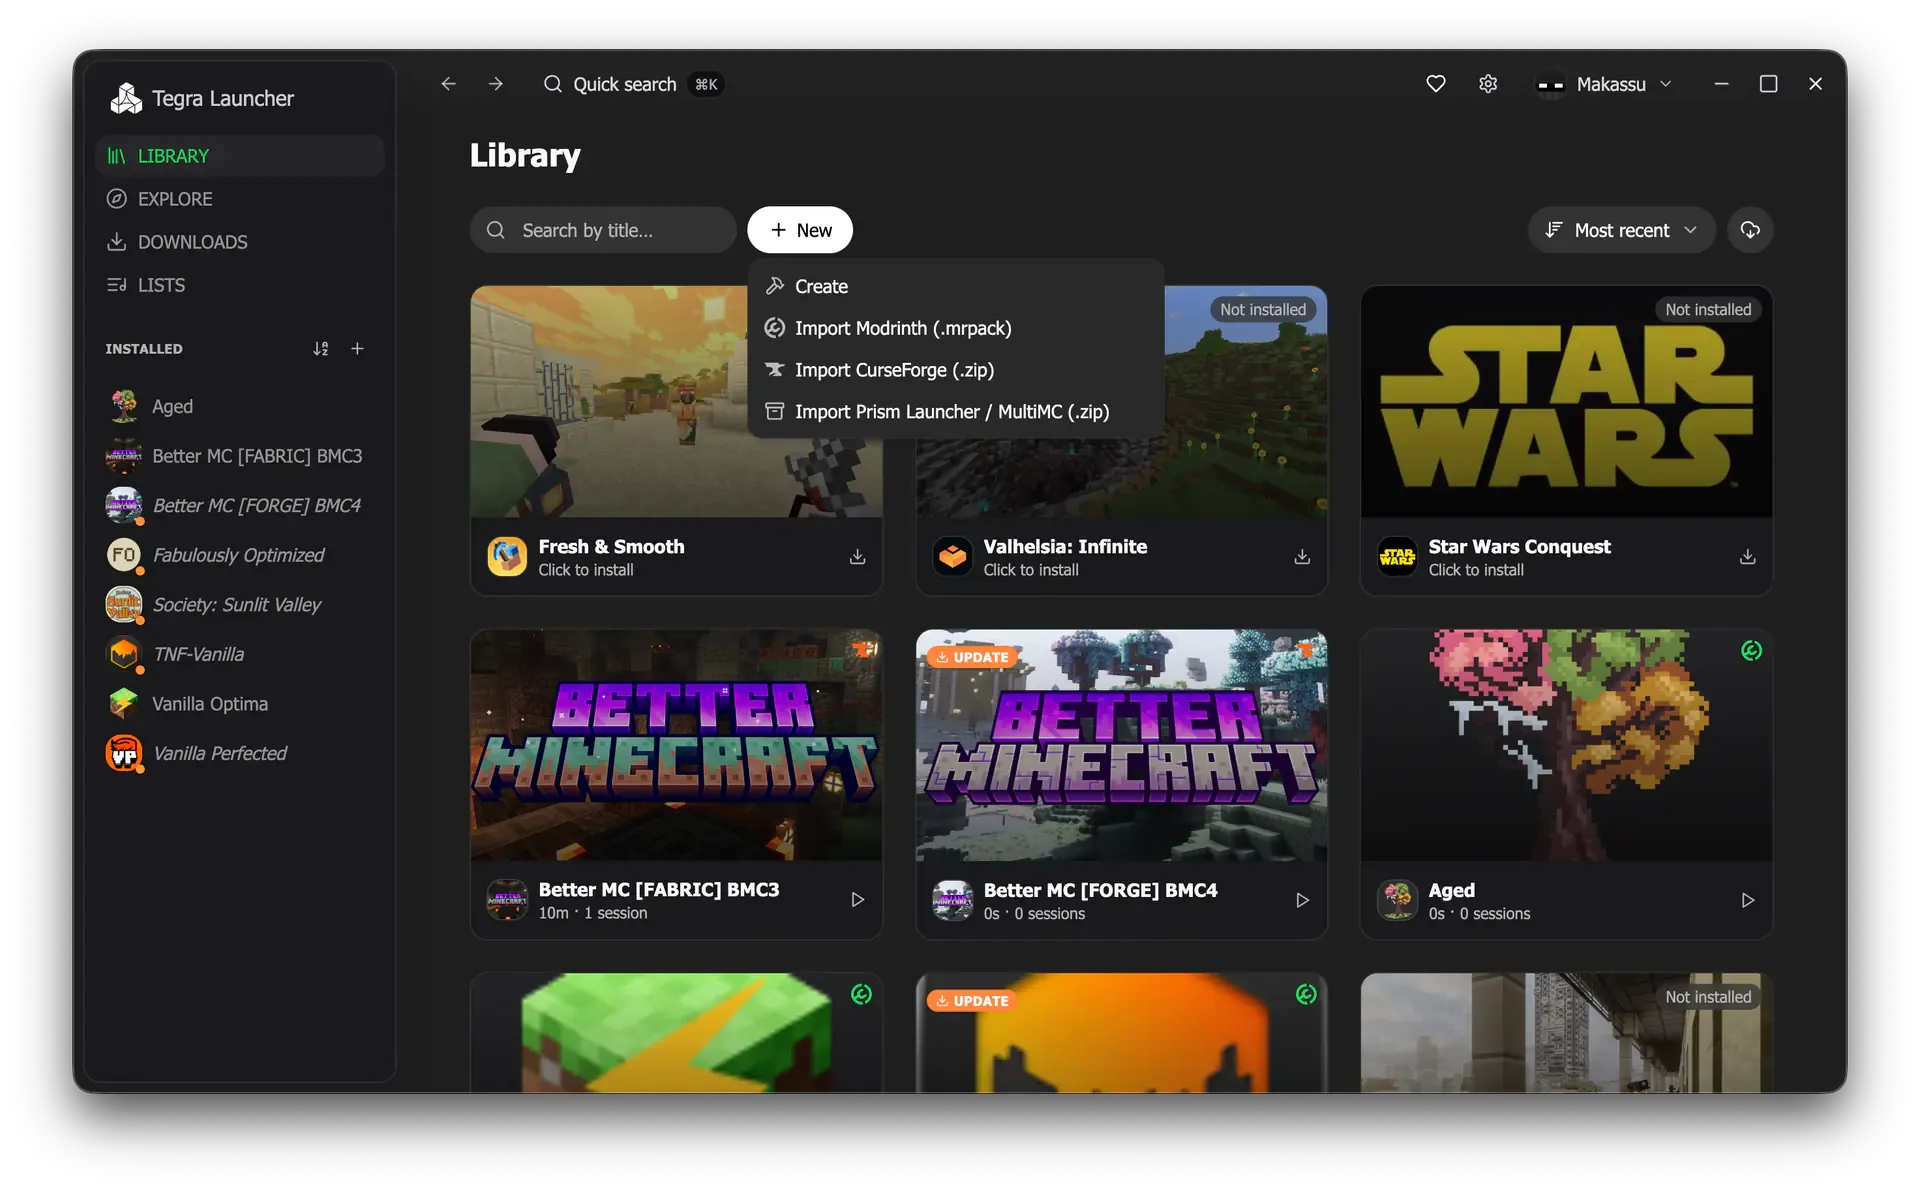Click the sort icon in the Installed header
The width and height of the screenshot is (1920, 1190).
click(320, 349)
